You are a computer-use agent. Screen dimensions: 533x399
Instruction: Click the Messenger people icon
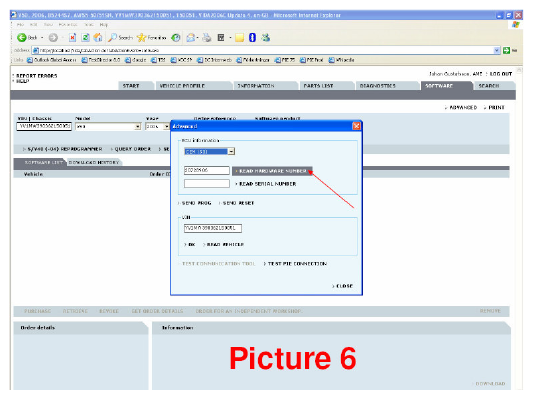[x=265, y=37]
